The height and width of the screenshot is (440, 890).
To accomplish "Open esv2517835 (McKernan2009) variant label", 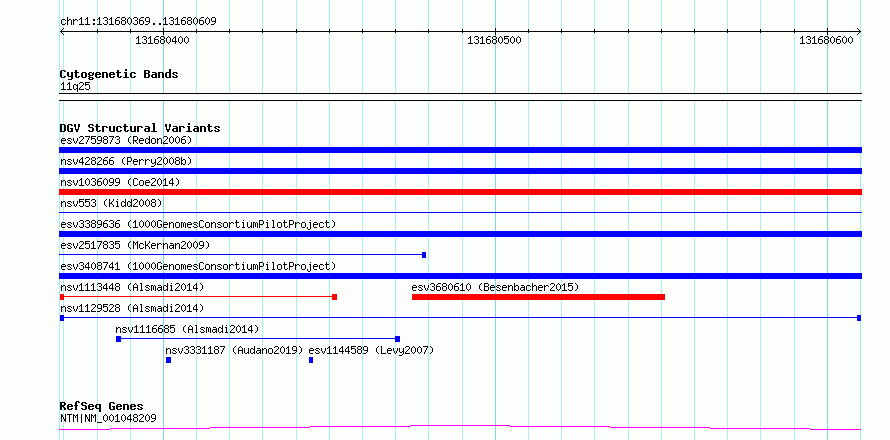I will pyautogui.click(x=135, y=245).
